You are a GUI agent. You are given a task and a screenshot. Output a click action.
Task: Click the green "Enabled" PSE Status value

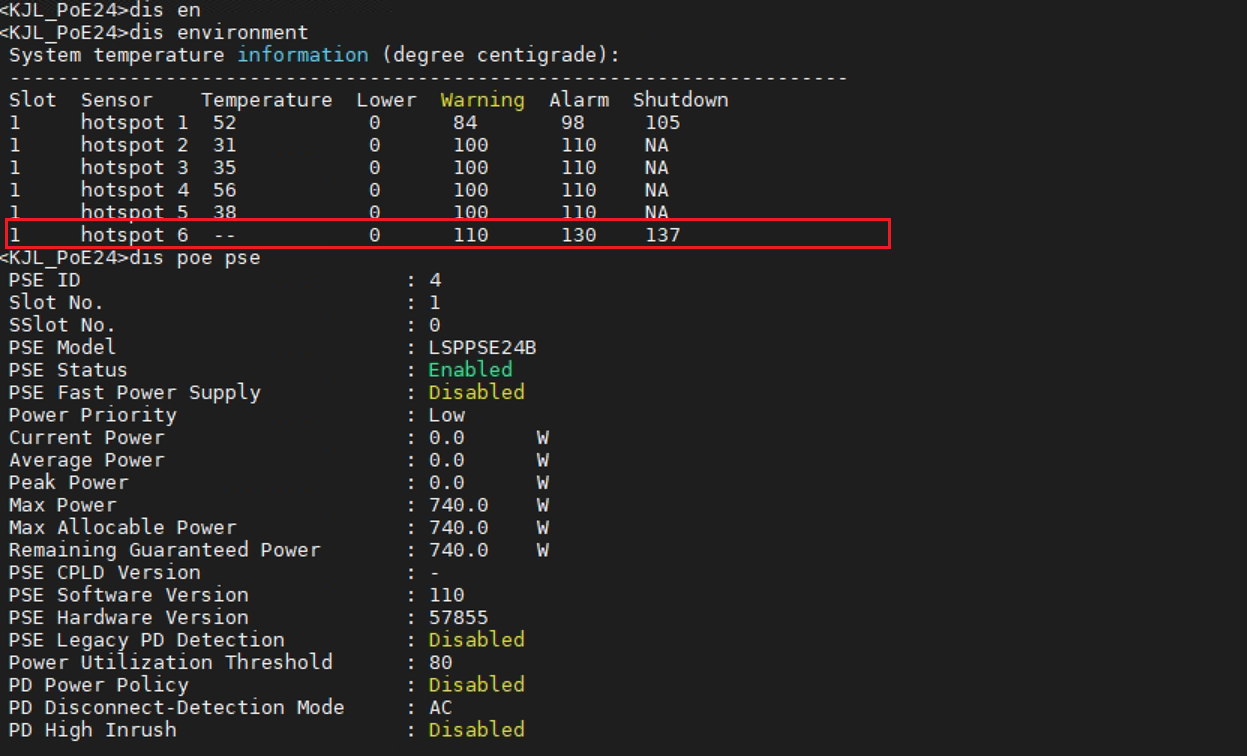470,370
